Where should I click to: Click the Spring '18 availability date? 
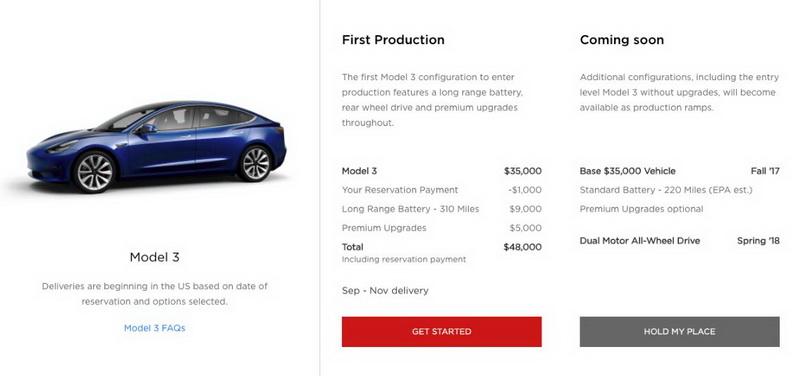pos(758,241)
